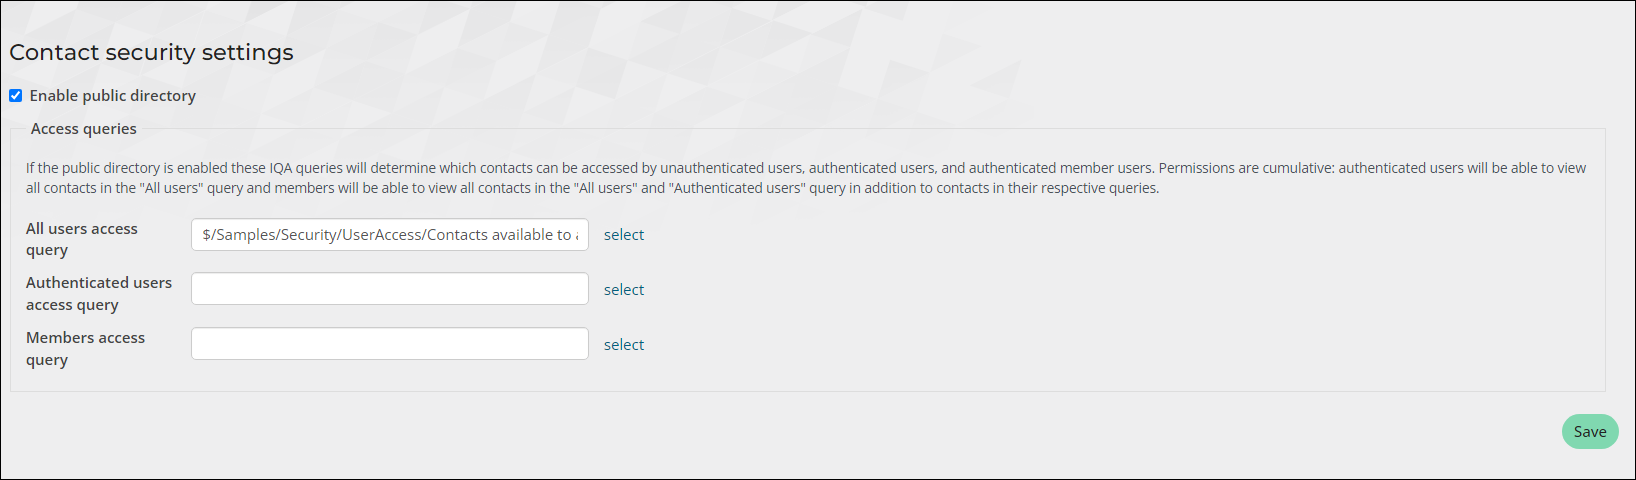
Task: Click select link for Authenticated users query
Action: [624, 289]
